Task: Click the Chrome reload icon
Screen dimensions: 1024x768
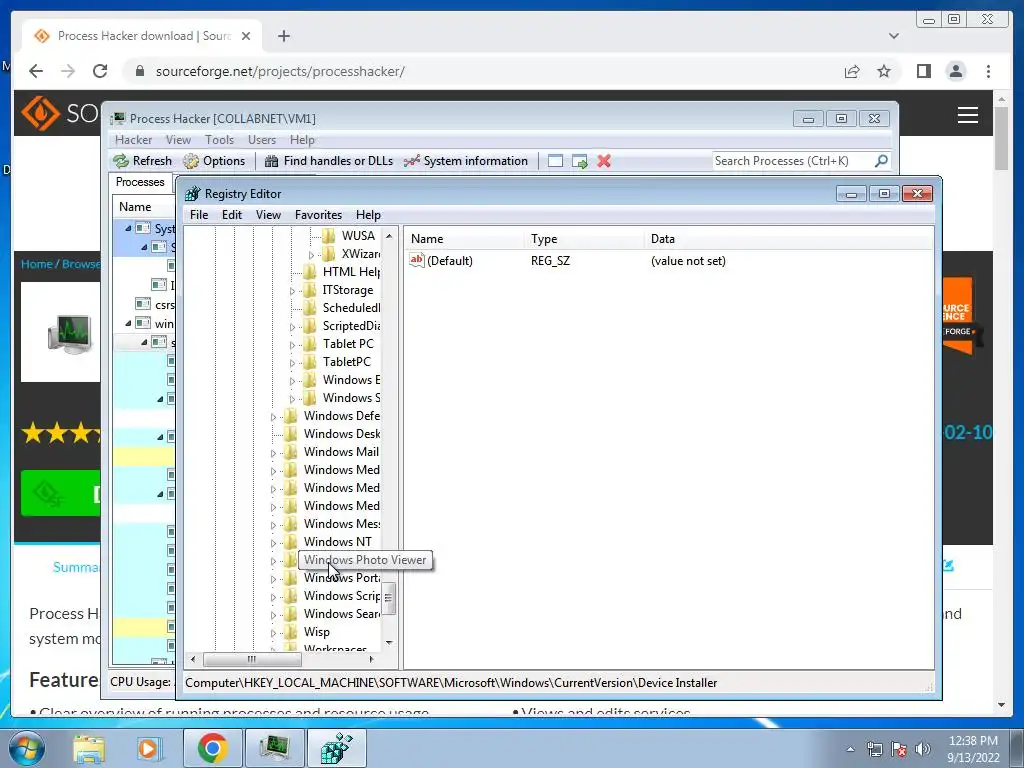Action: [100, 71]
